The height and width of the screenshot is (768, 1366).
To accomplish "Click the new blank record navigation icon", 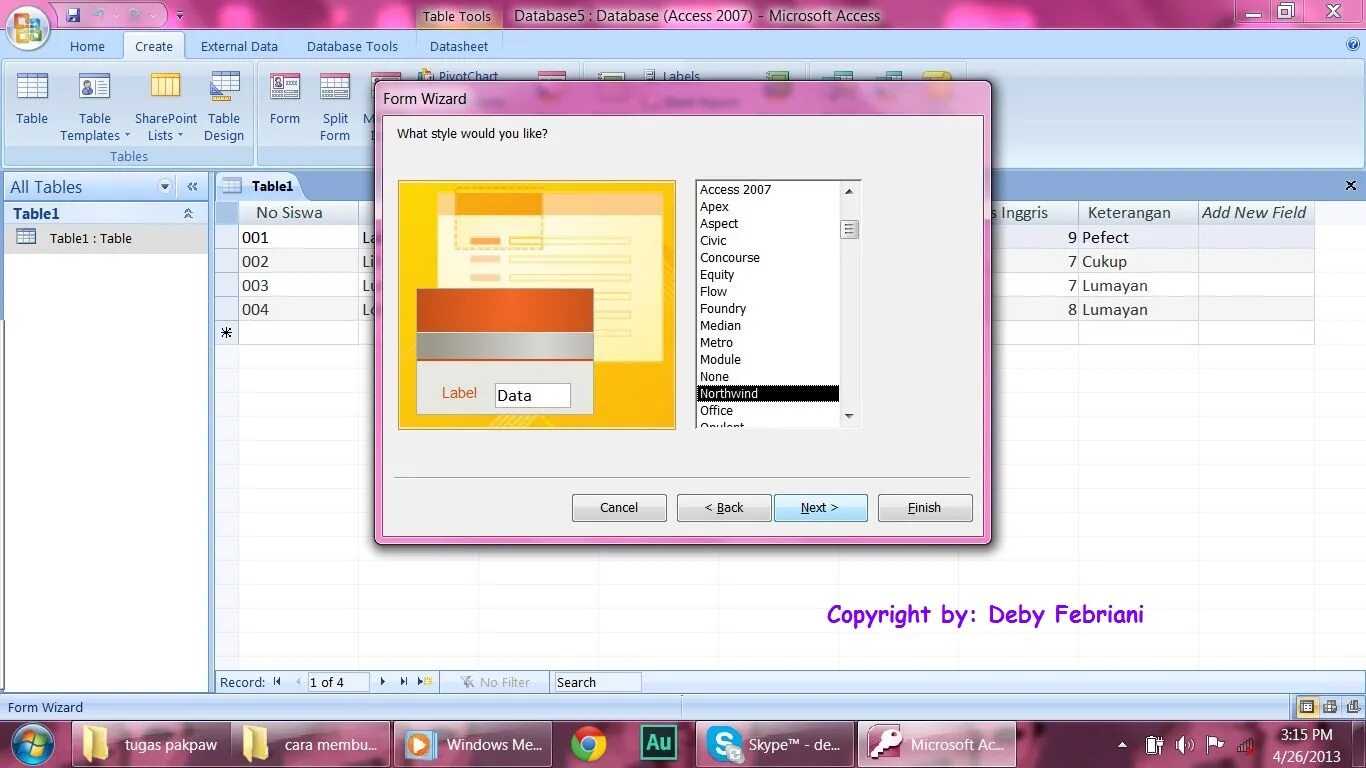I will [425, 682].
